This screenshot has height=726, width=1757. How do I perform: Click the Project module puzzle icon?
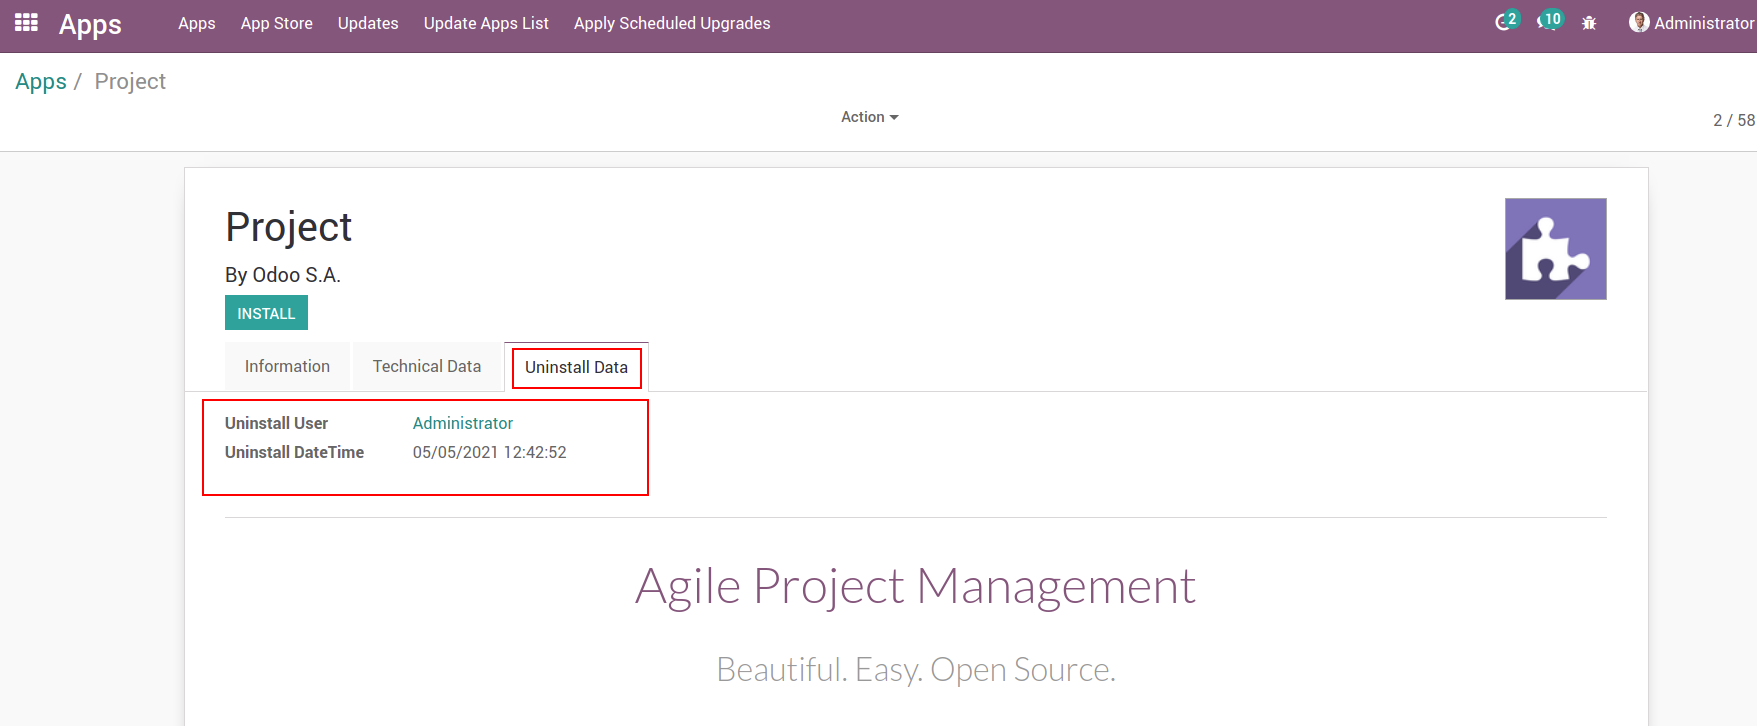click(1555, 249)
